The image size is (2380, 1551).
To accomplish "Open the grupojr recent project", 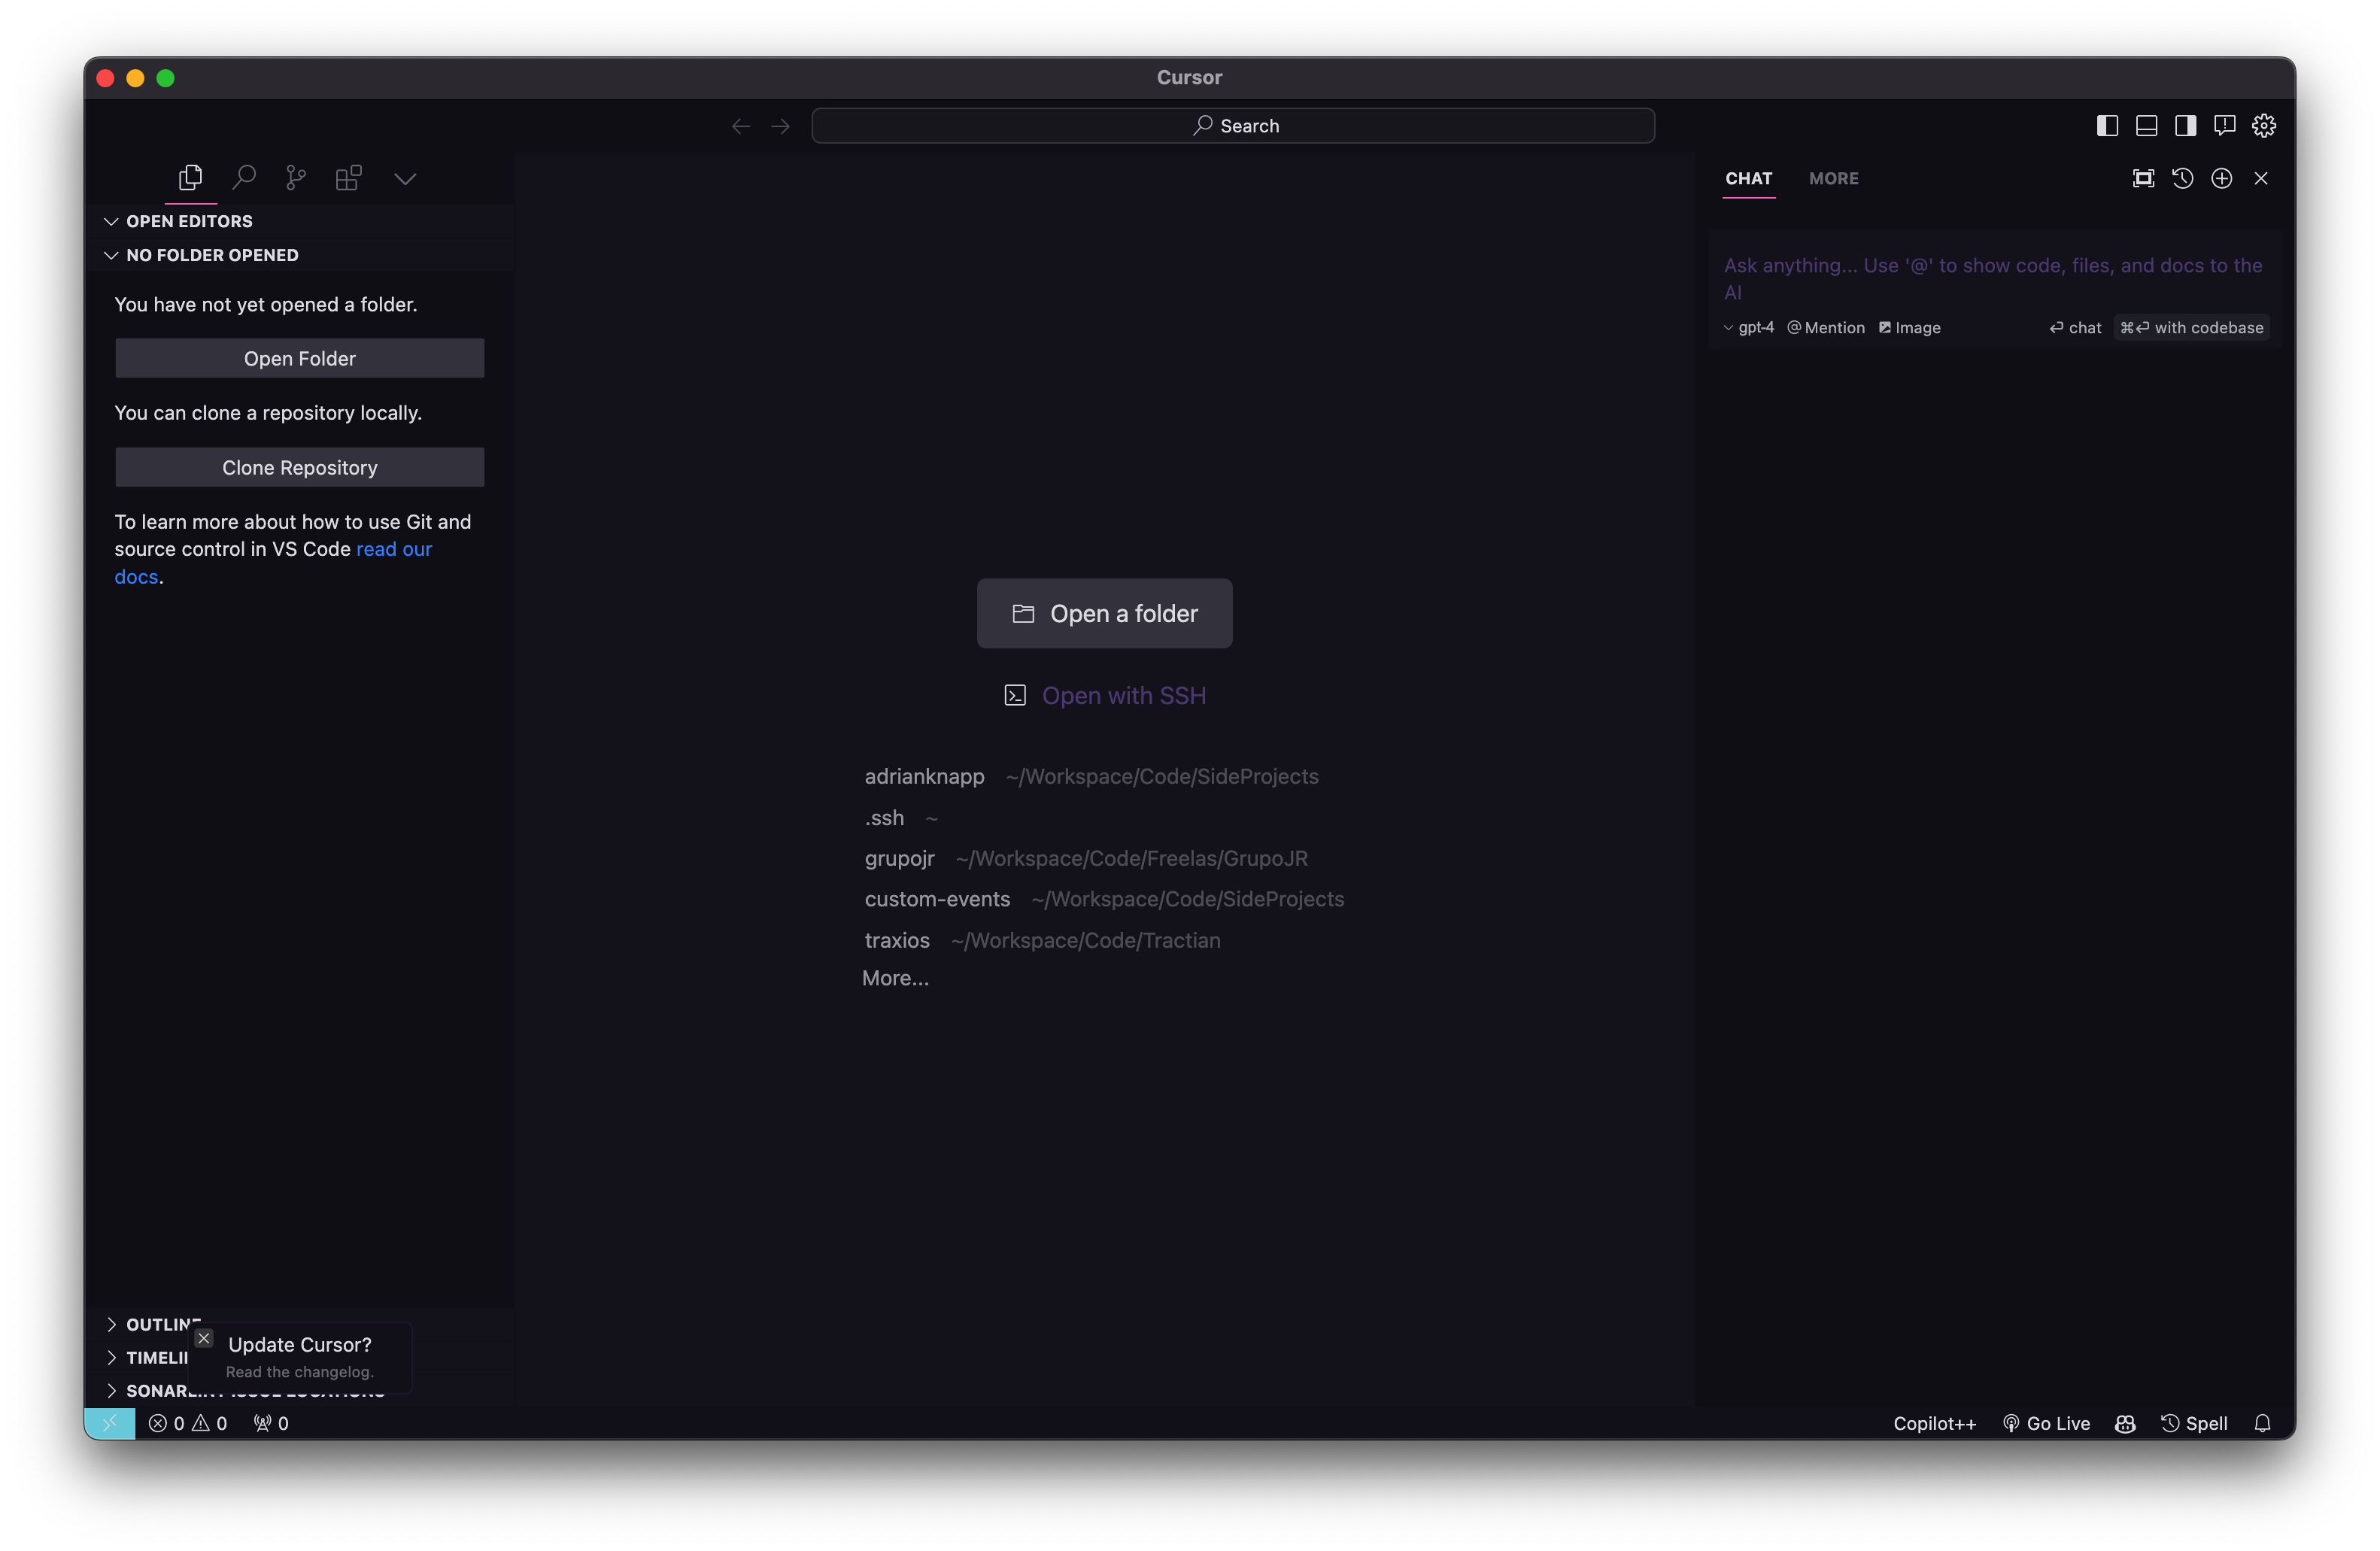I will coord(899,857).
